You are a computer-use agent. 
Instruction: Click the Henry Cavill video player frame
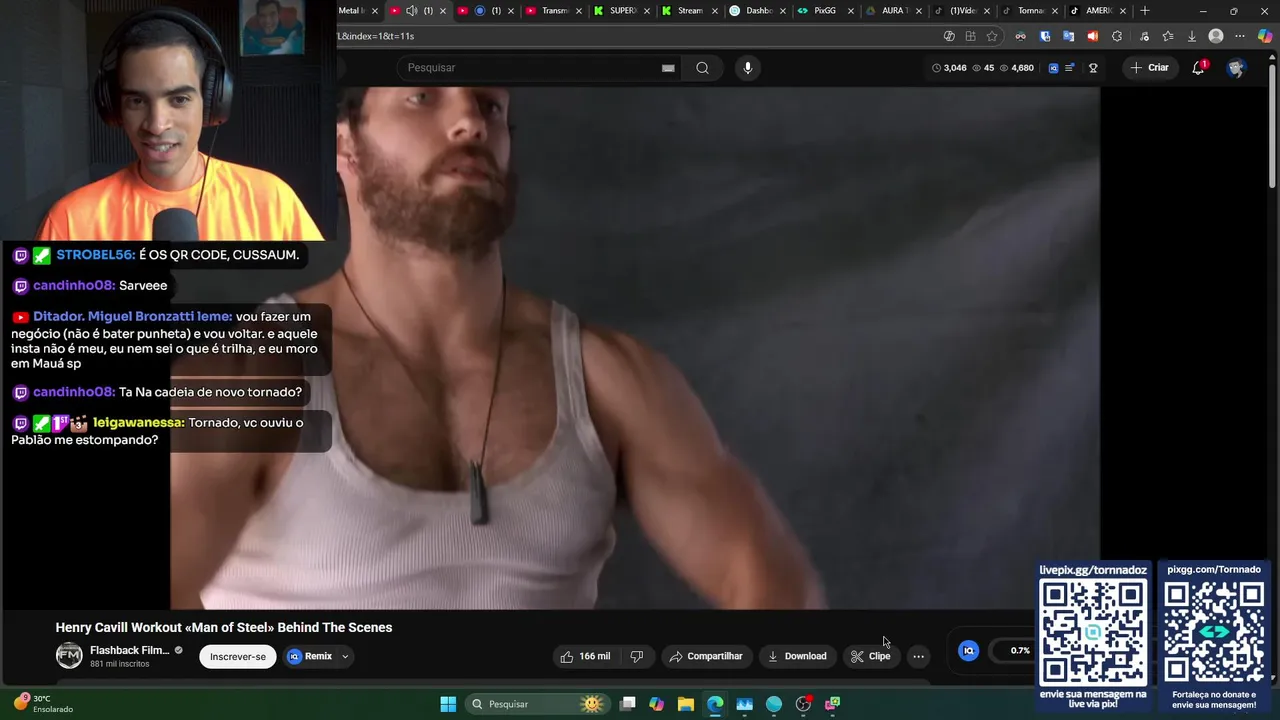tap(635, 348)
